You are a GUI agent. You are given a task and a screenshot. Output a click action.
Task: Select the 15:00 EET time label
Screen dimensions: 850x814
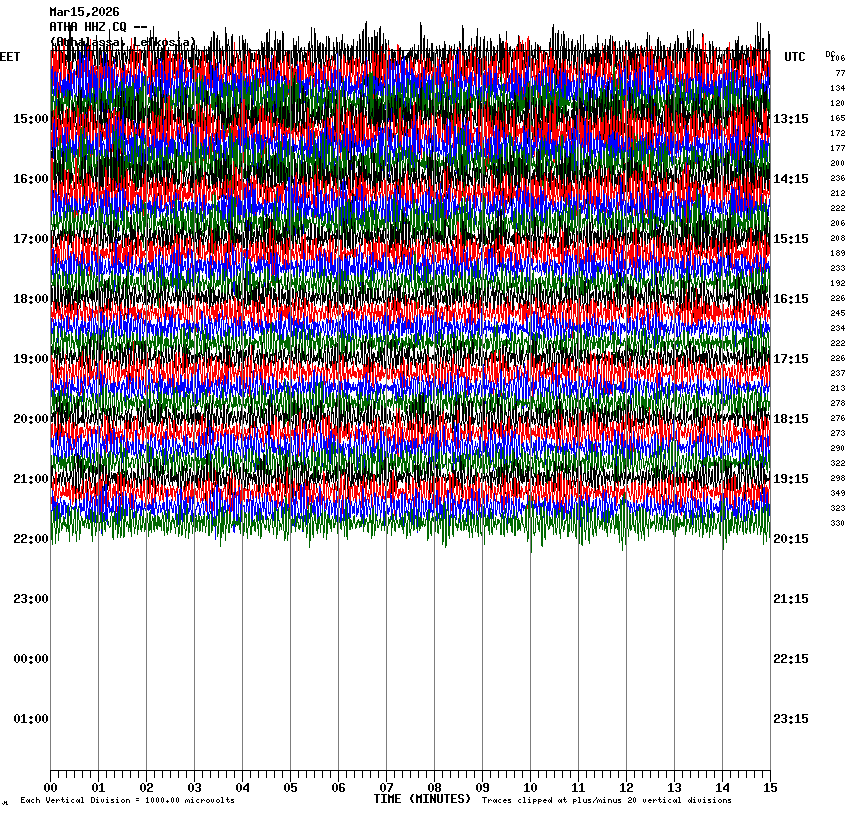pyautogui.click(x=30, y=119)
